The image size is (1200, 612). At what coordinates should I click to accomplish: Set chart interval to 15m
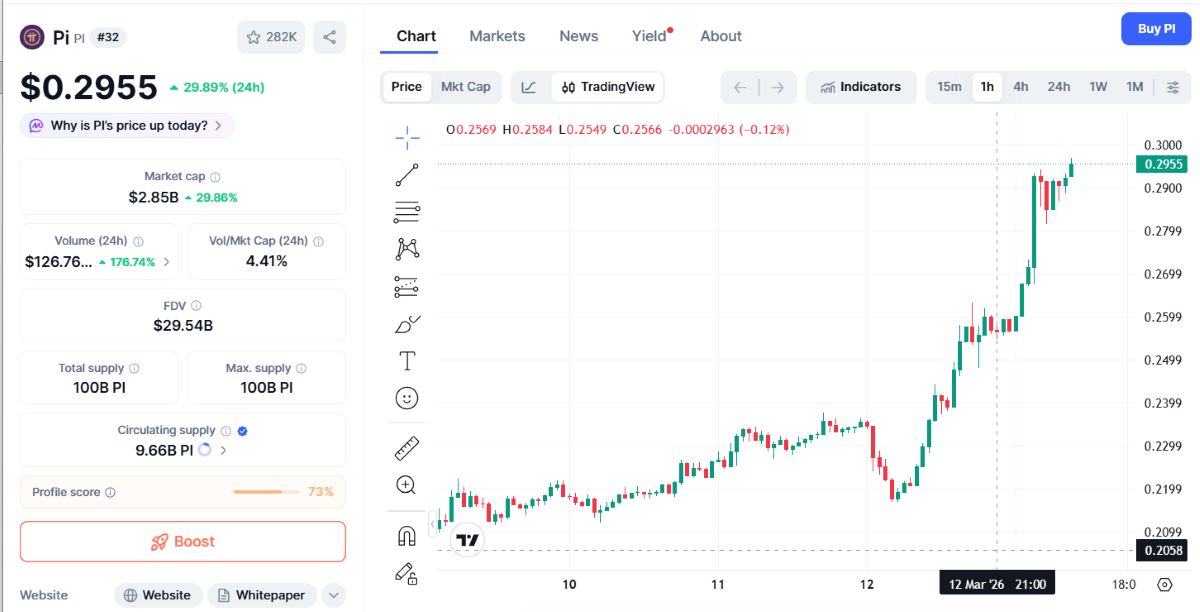(949, 87)
